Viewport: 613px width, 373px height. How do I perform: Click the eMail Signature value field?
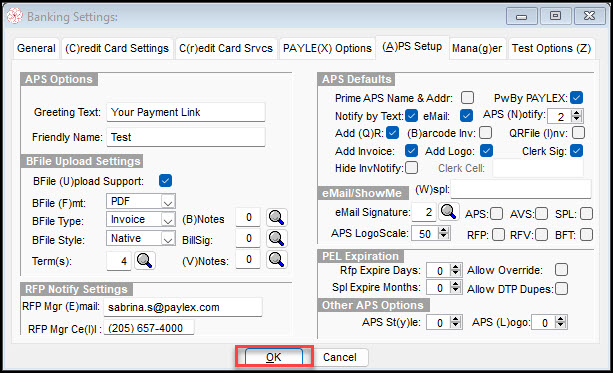424,212
